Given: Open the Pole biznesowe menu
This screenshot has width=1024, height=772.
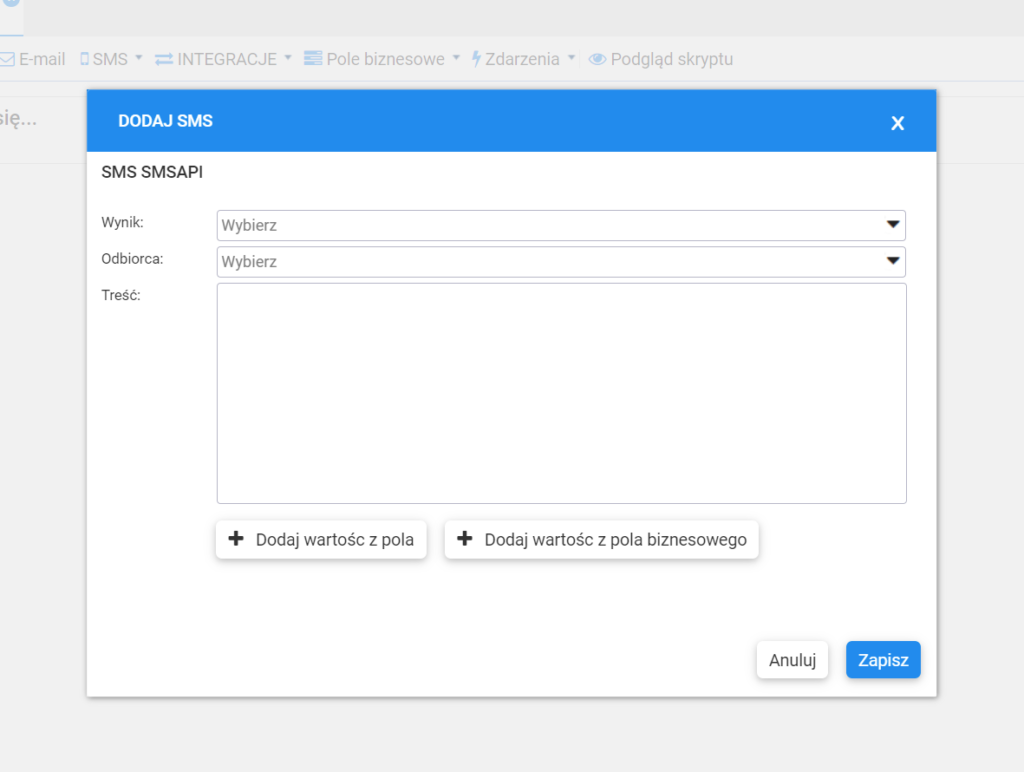Looking at the screenshot, I should (x=385, y=58).
